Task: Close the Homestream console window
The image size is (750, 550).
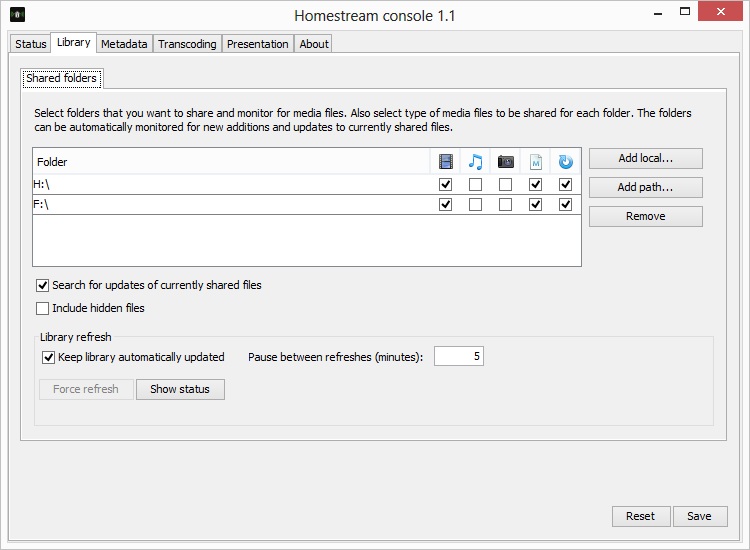Action: (720, 11)
